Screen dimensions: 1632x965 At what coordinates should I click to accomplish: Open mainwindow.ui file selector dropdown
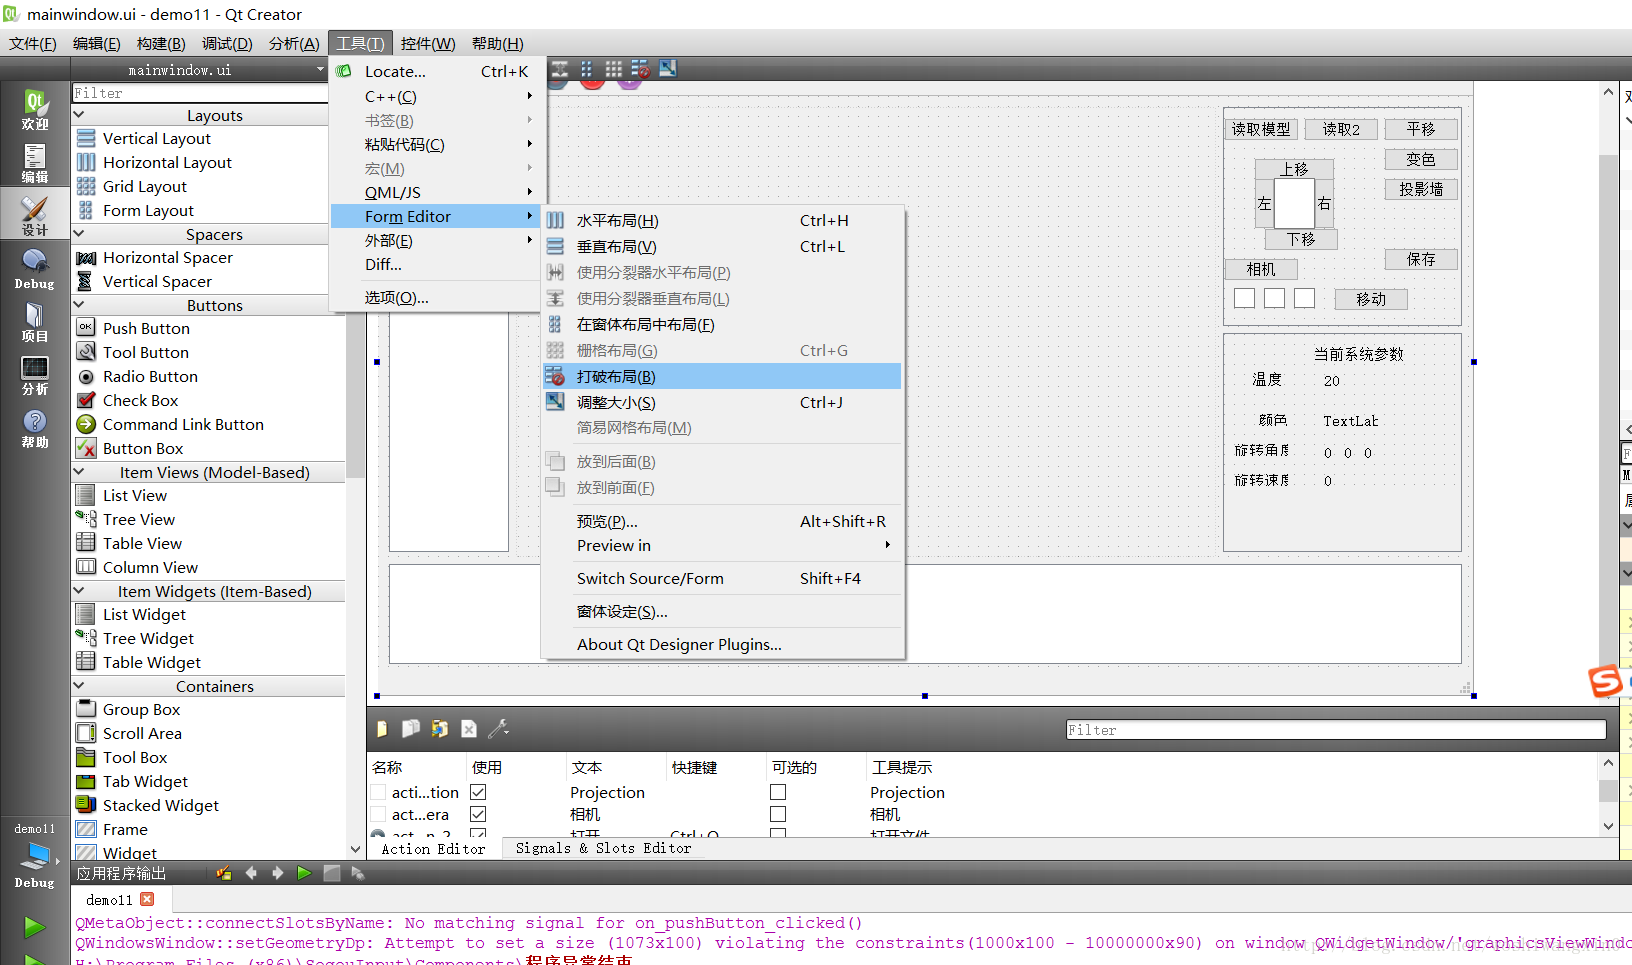(200, 70)
